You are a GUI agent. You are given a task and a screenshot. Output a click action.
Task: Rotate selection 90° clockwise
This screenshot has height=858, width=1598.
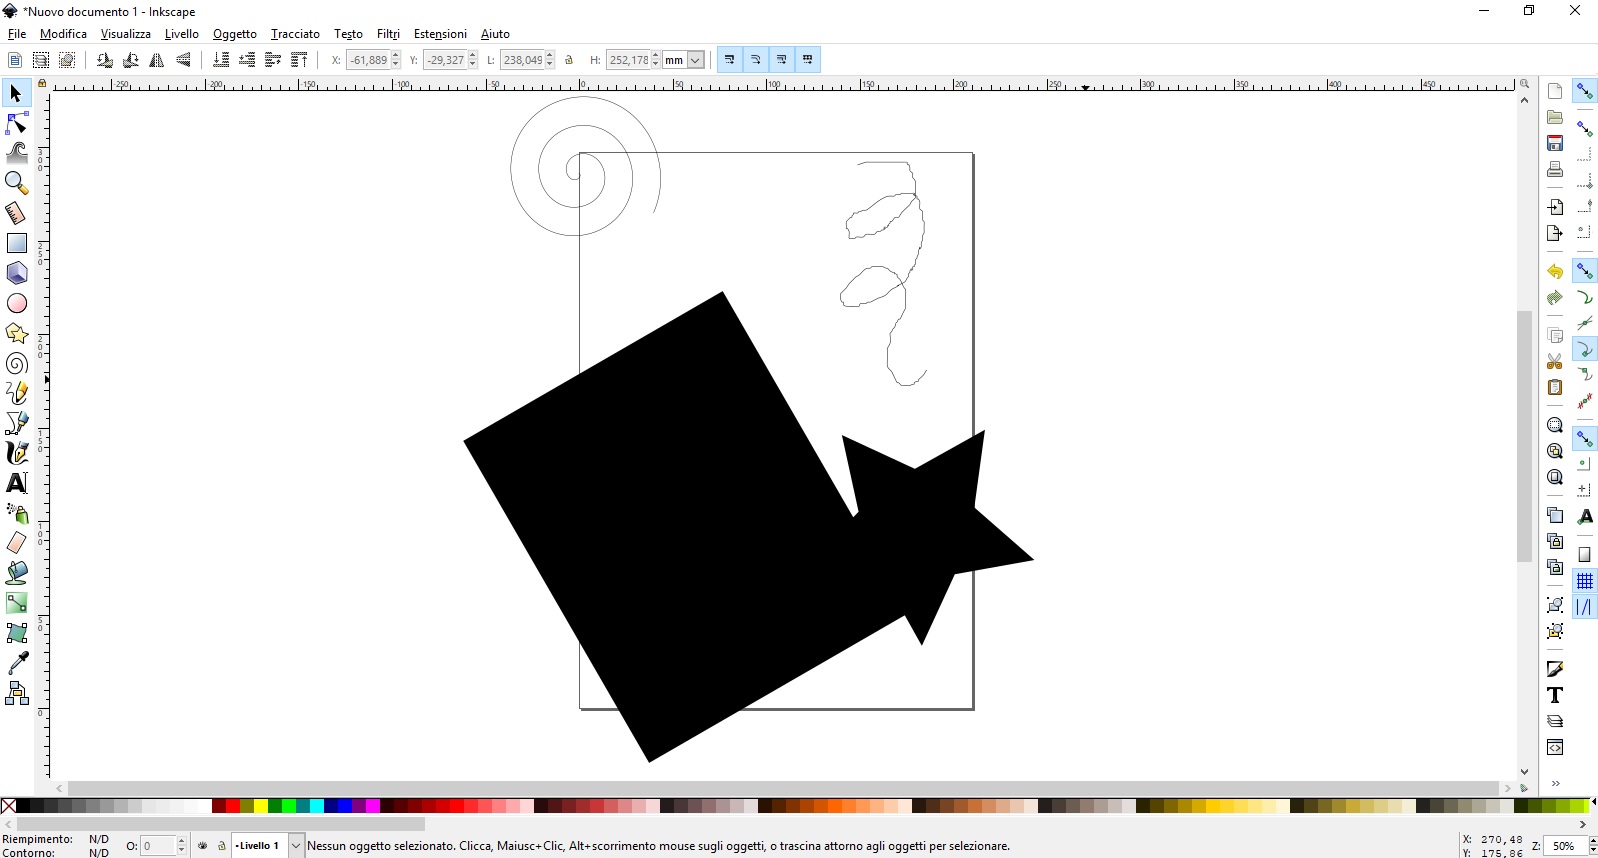[131, 60]
